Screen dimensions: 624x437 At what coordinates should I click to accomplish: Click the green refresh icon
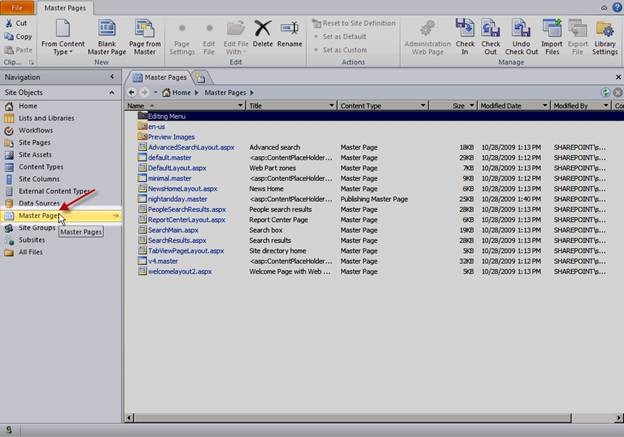[605, 92]
